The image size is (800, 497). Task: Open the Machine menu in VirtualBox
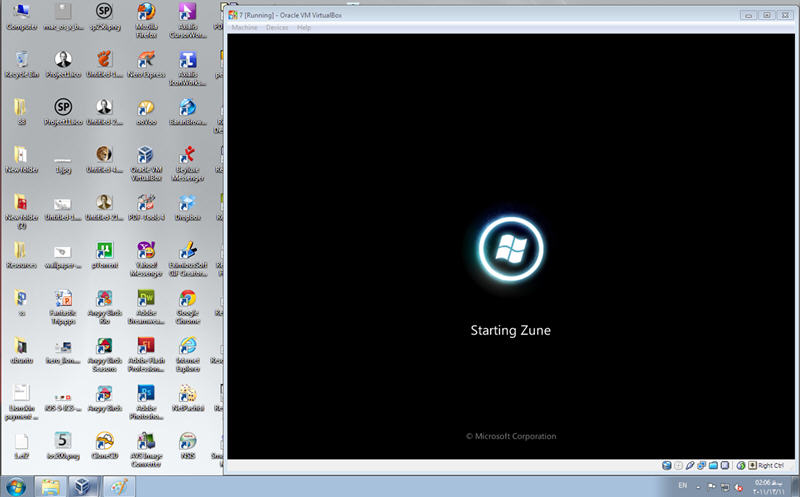coord(244,28)
